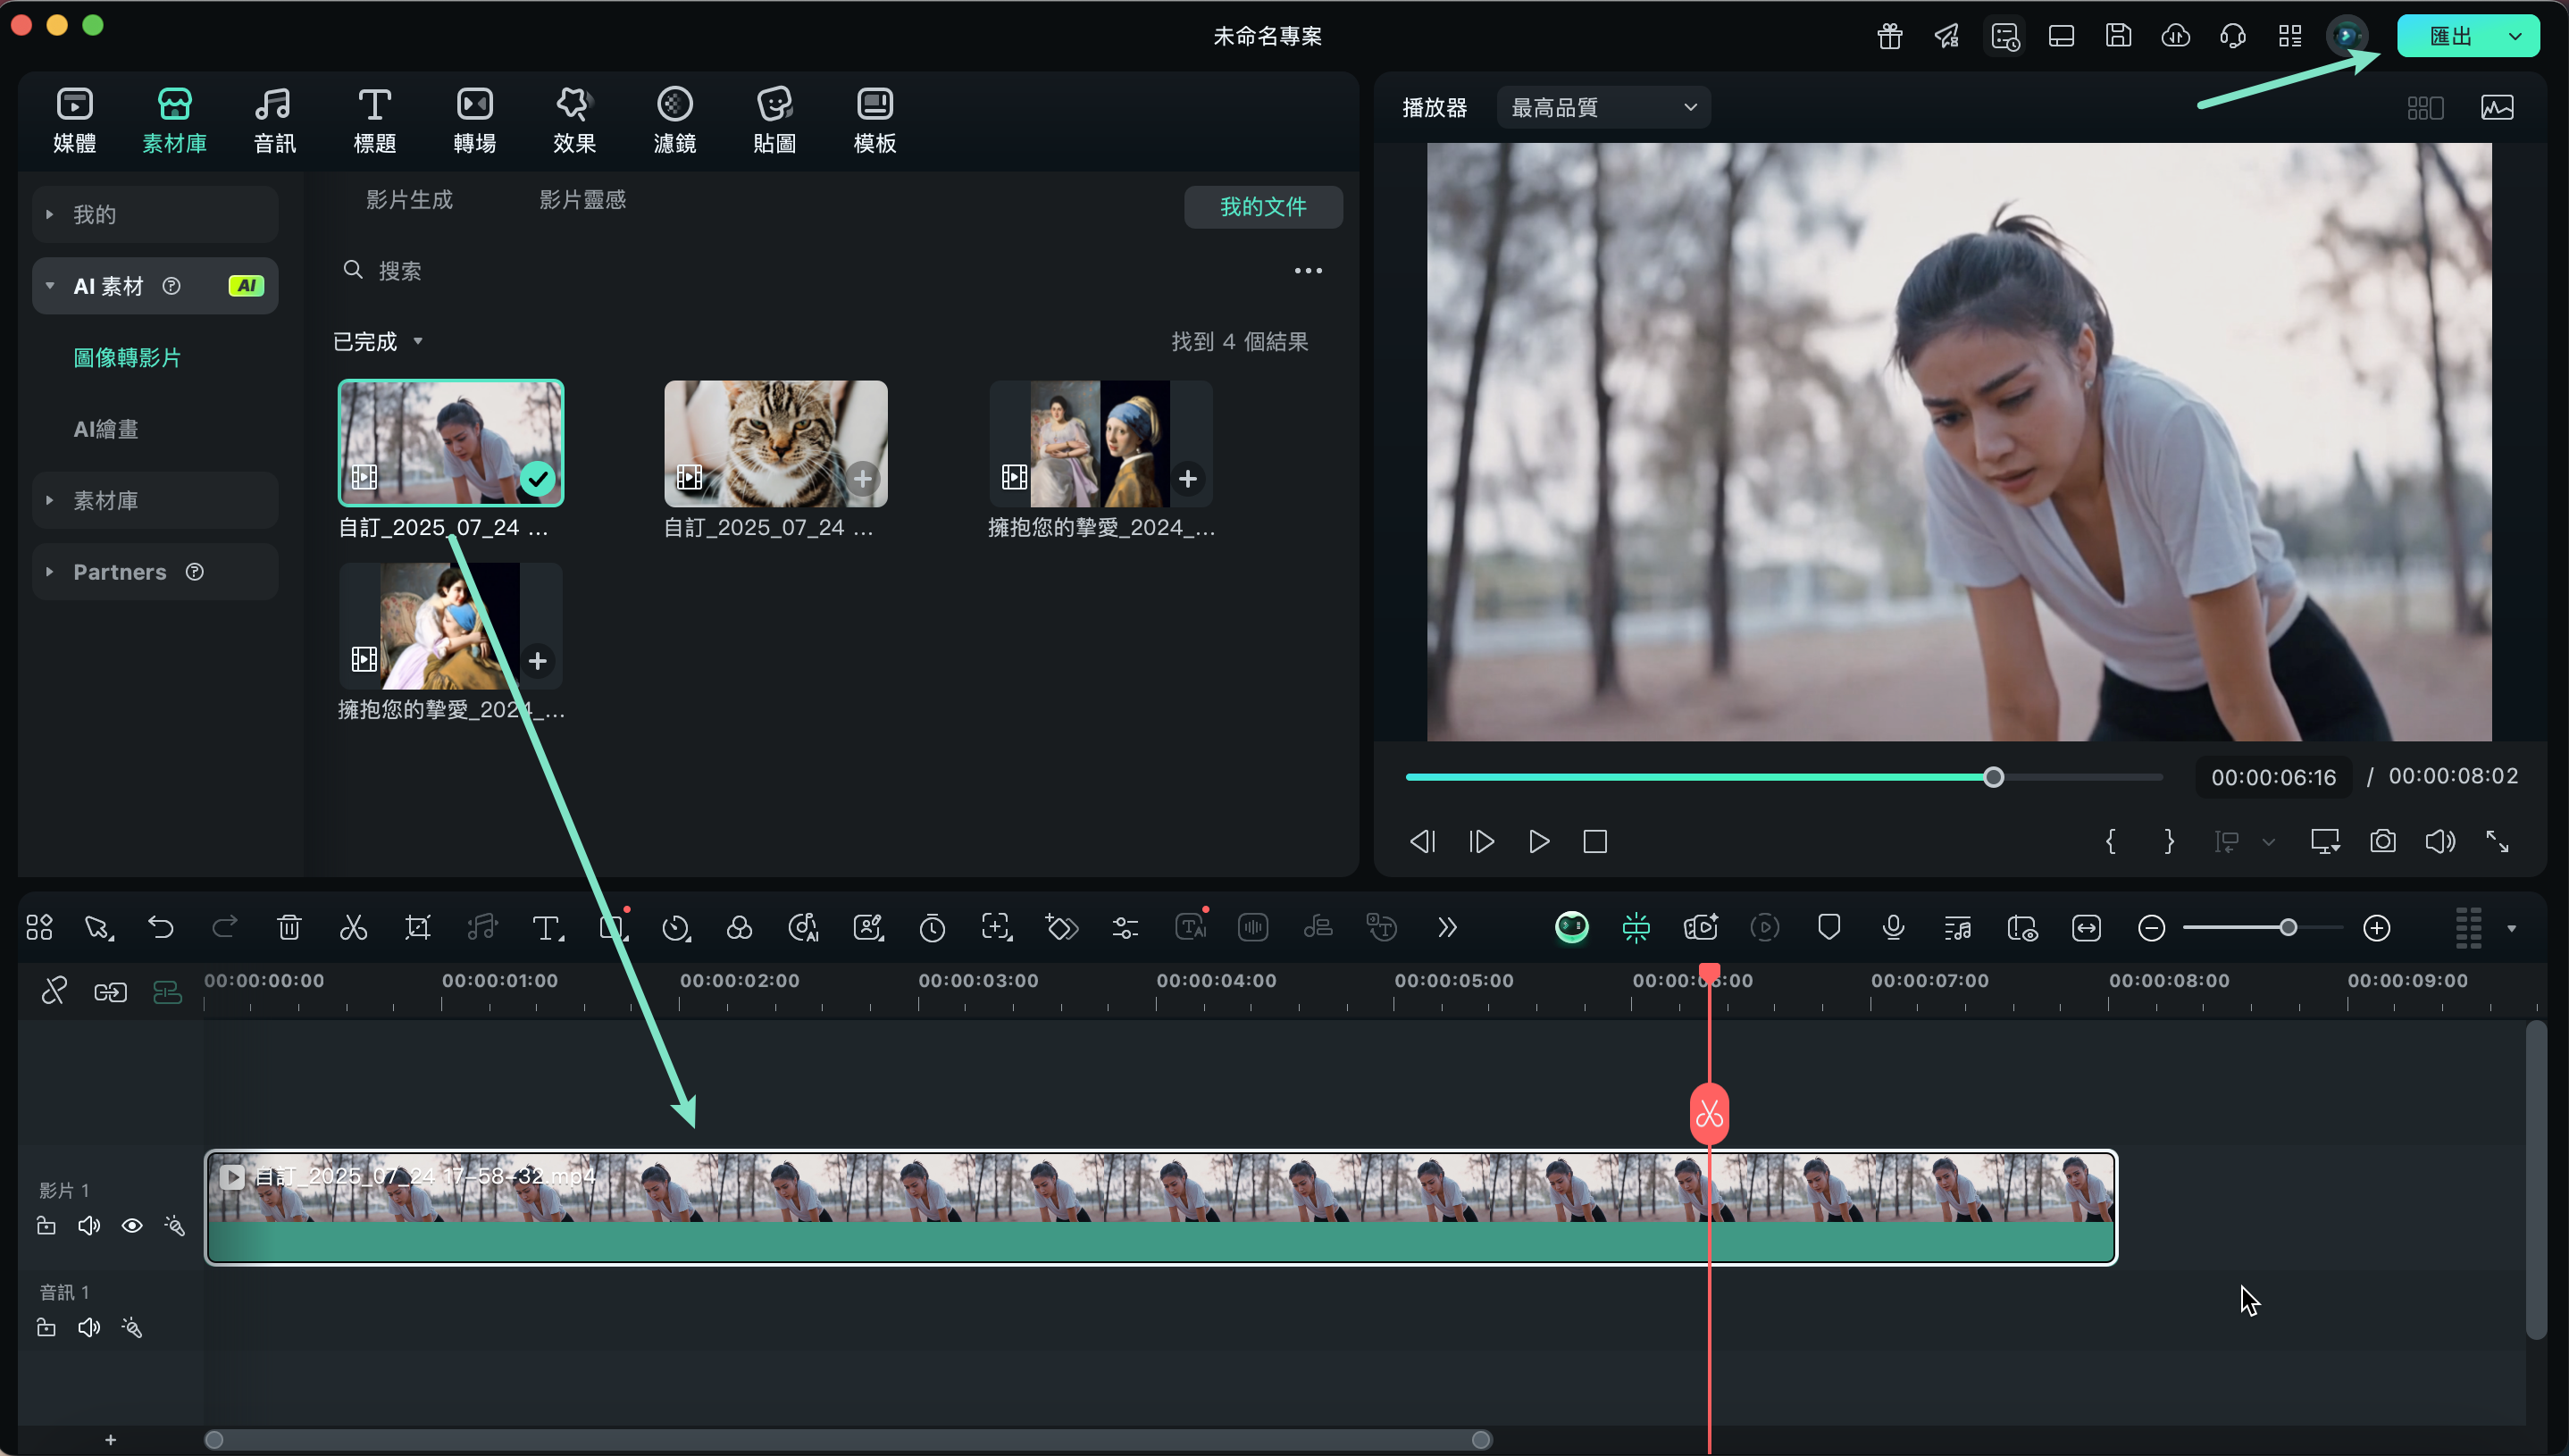
Task: Open track layout options dropdown arrow
Action: tap(2511, 928)
